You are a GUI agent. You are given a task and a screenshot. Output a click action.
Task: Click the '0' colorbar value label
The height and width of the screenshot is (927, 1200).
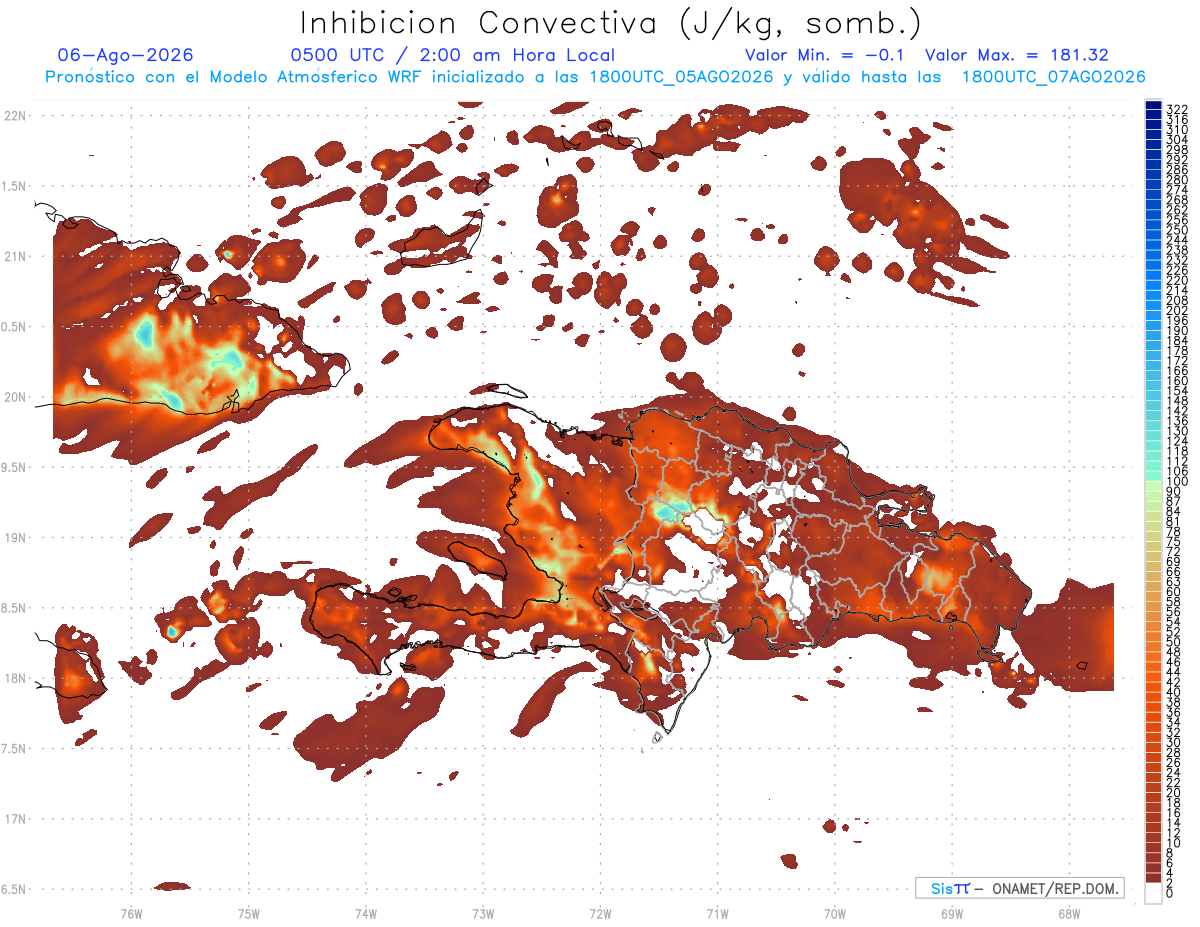coord(1170,893)
